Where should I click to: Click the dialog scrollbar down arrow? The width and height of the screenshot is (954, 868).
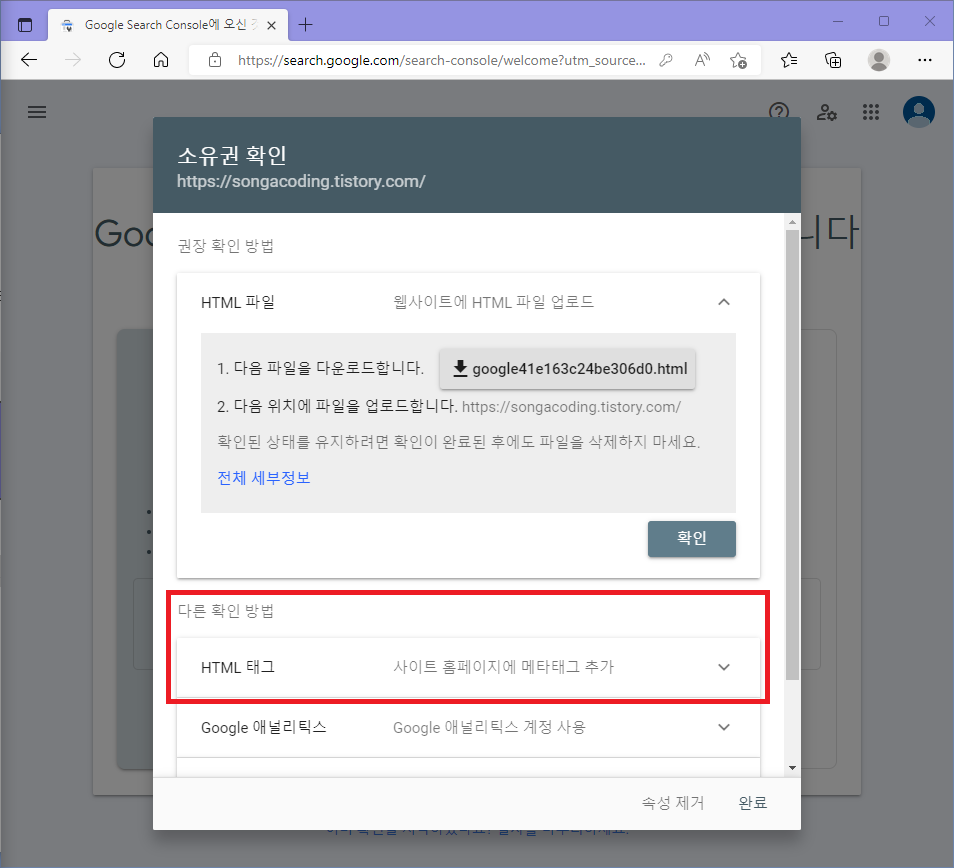pyautogui.click(x=792, y=768)
